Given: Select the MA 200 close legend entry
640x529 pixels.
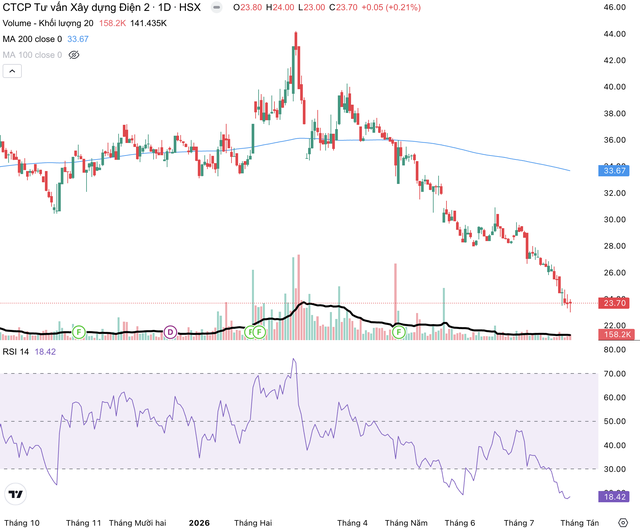Looking at the screenshot, I should pos(32,39).
